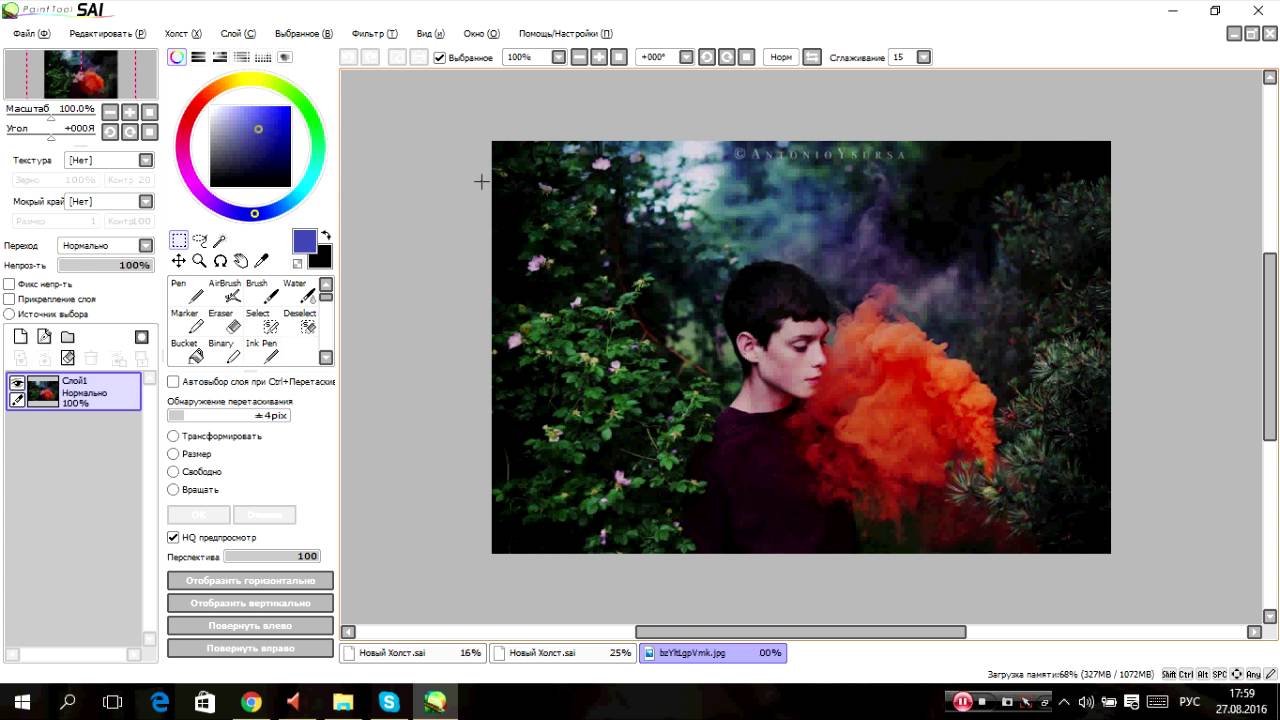Click the Непроз-ть opacity slider
1280x720 pixels.
[x=105, y=265]
